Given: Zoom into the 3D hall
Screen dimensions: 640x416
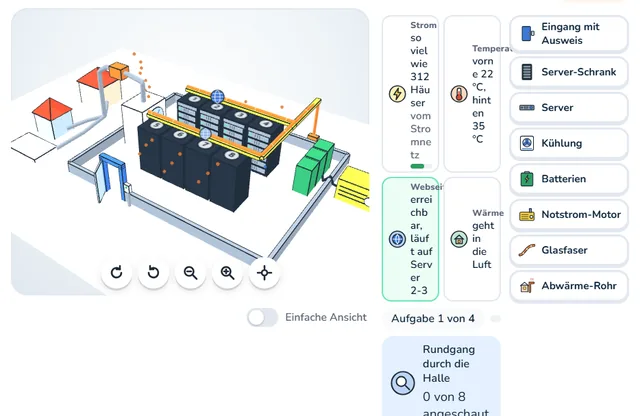Looking at the screenshot, I should pyautogui.click(x=227, y=273).
